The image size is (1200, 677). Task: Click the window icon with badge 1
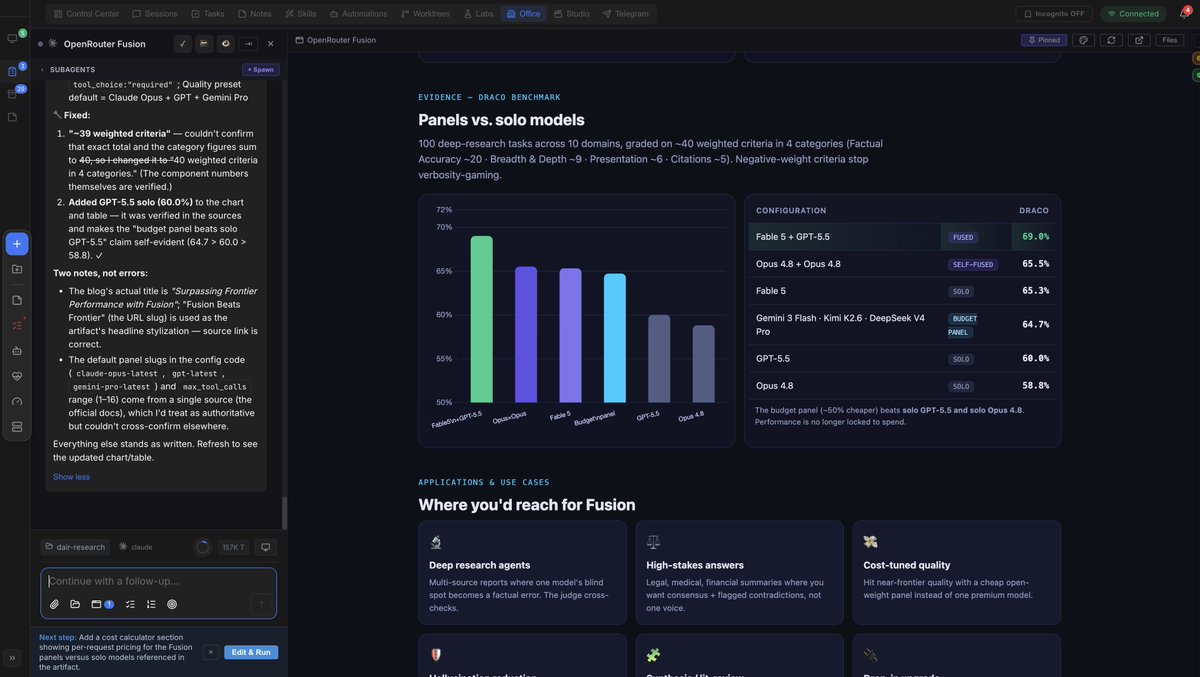click(x=101, y=604)
